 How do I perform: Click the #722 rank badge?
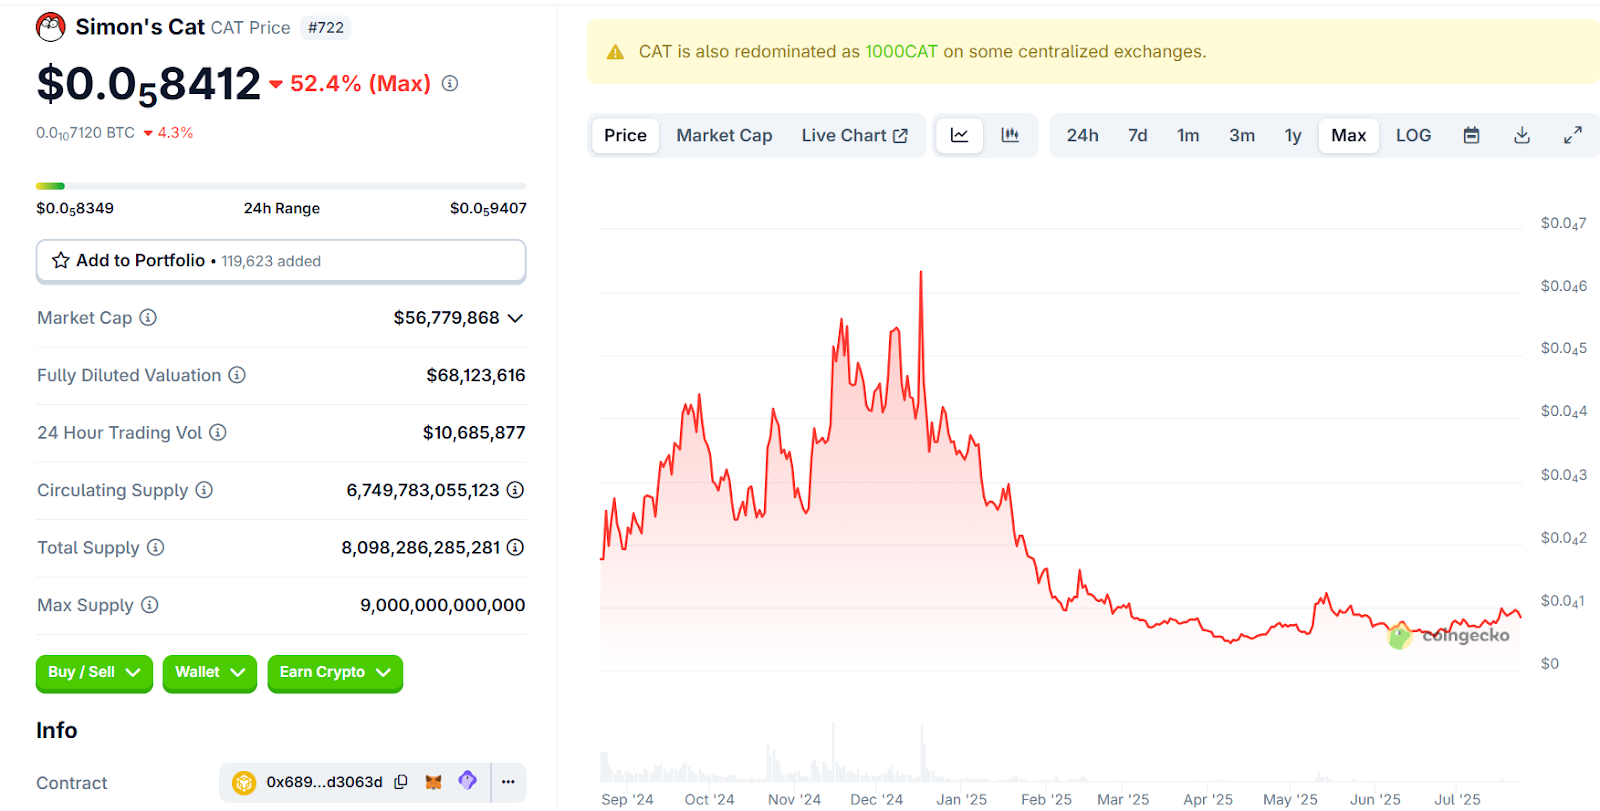click(326, 28)
